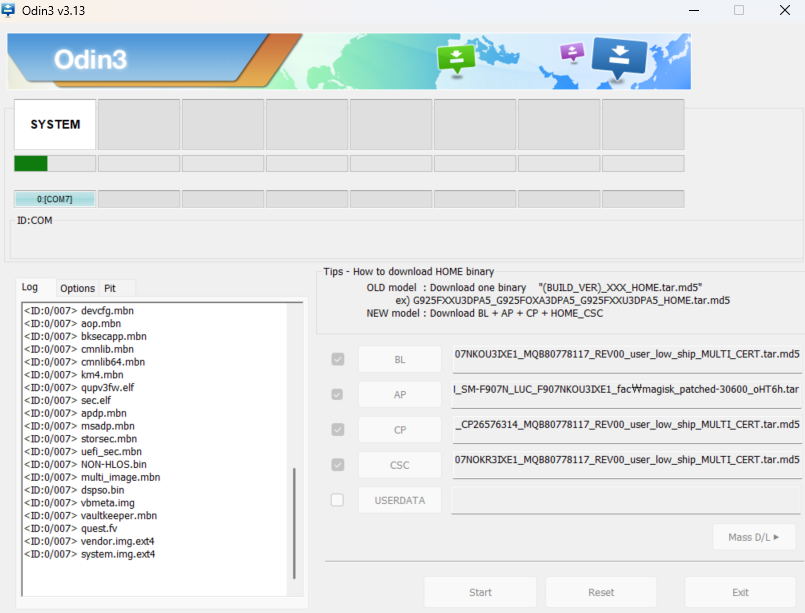The image size is (805, 613).
Task: Click the Start button
Action: click(480, 592)
